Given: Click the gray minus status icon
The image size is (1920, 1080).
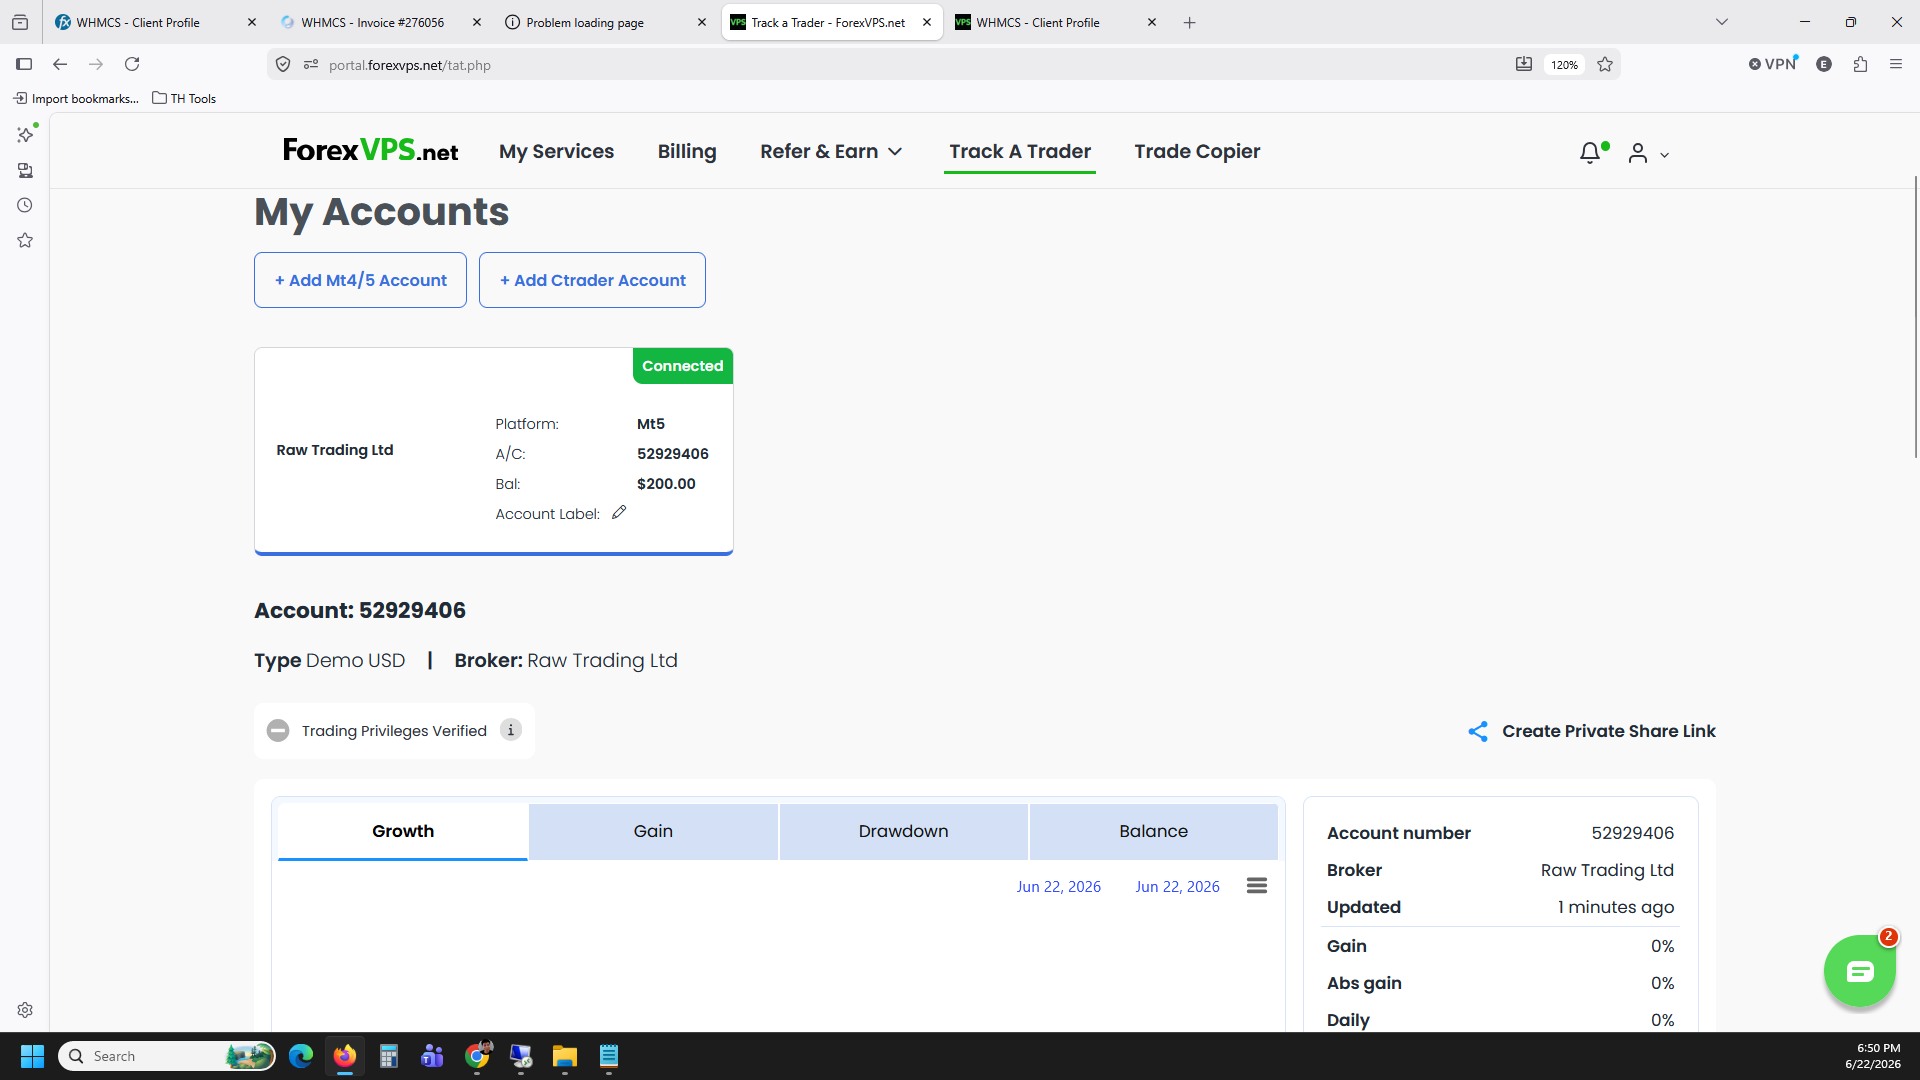Looking at the screenshot, I should 278,731.
